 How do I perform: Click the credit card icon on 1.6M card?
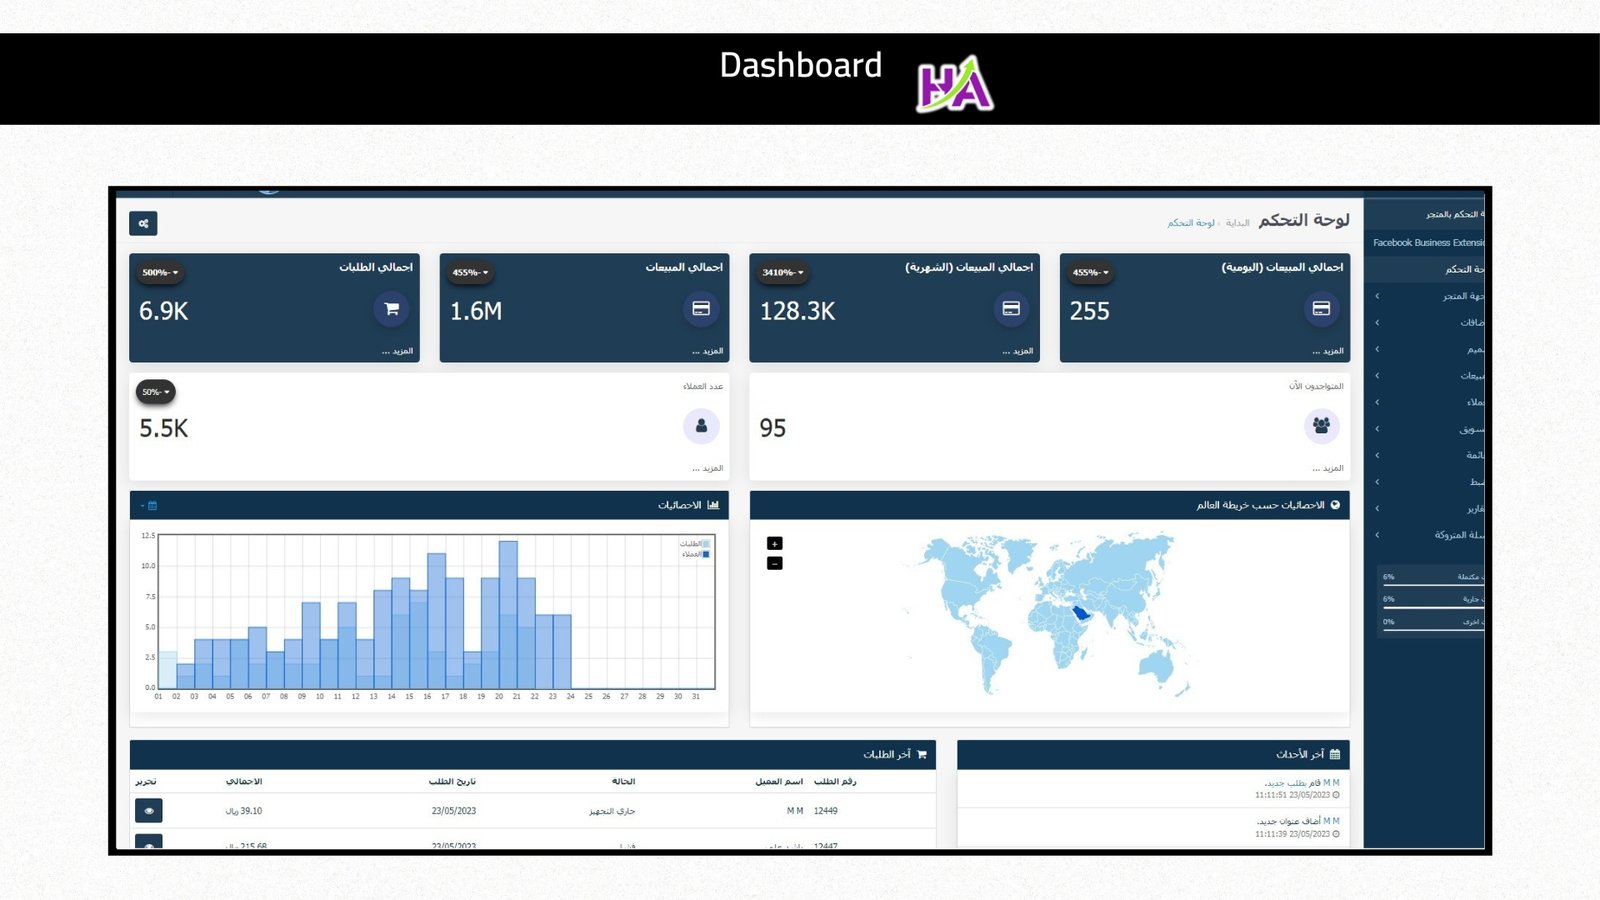tap(701, 309)
